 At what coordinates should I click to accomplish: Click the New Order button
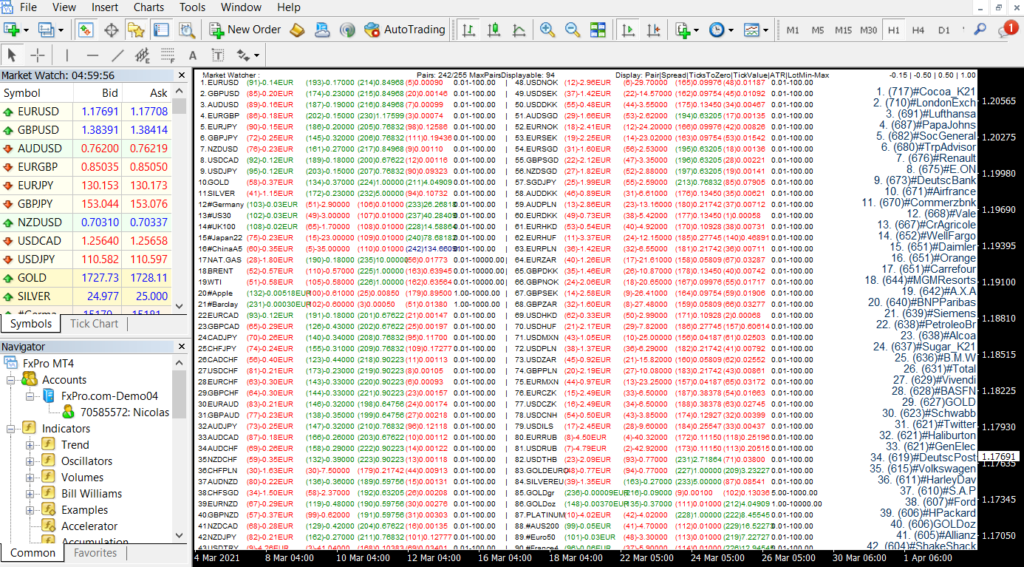(245, 29)
